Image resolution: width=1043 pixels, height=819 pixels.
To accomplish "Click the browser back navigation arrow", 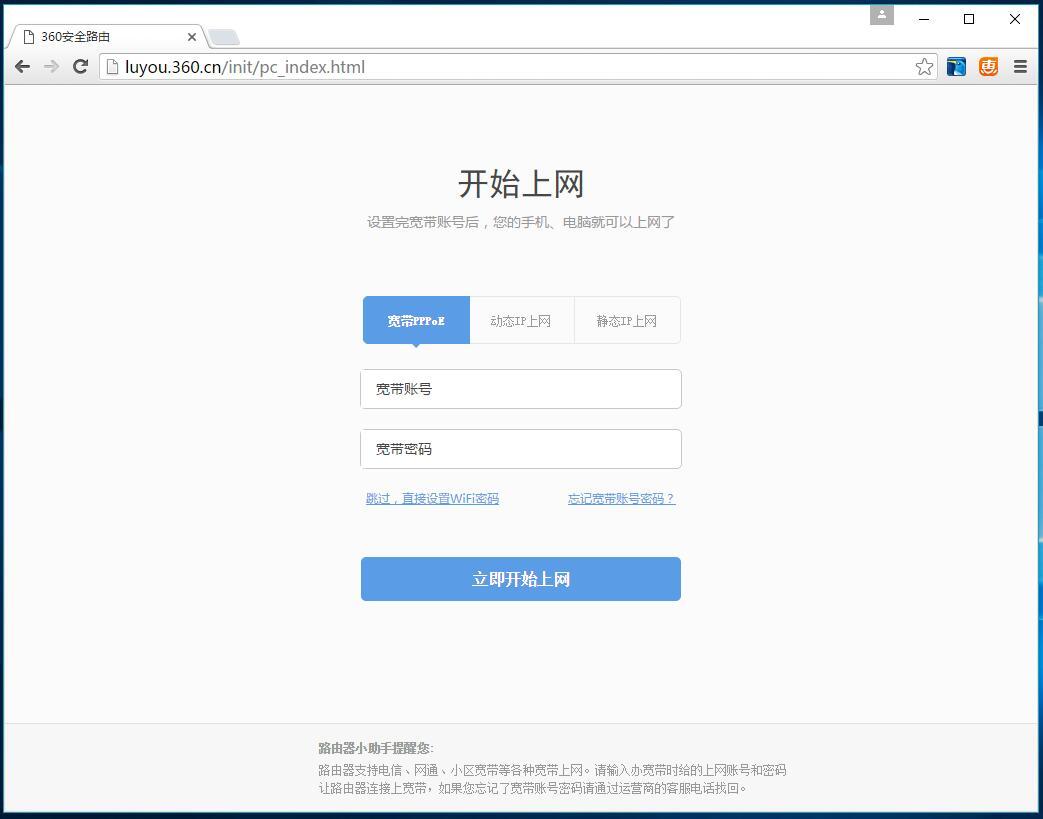I will pos(22,66).
